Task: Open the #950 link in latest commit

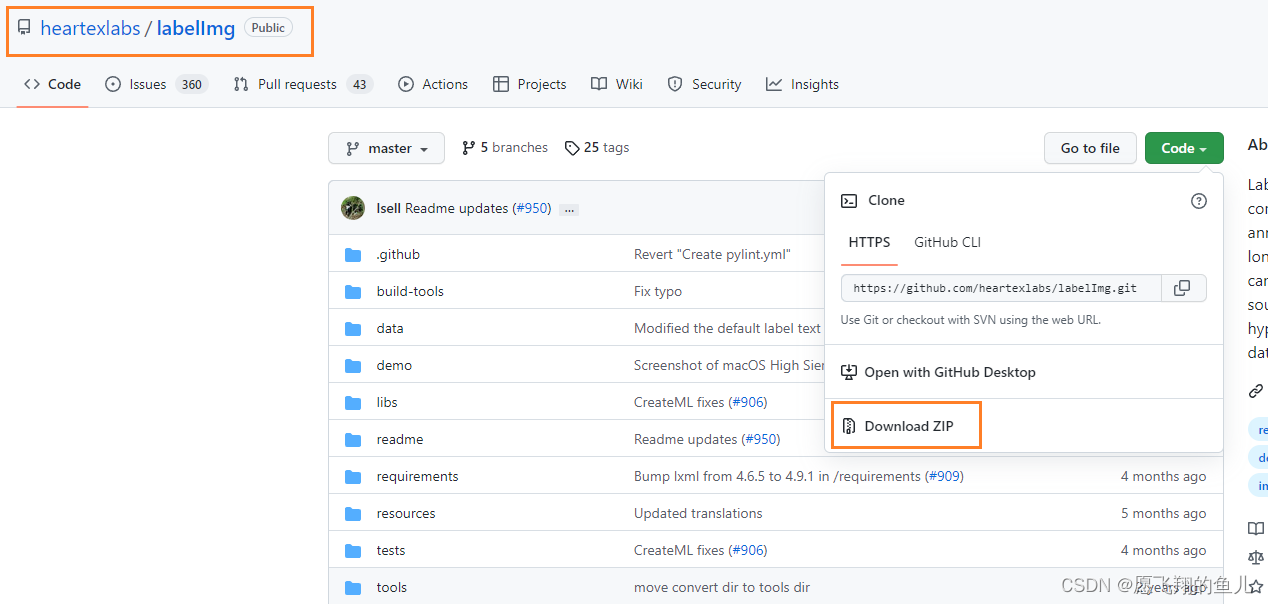Action: pos(532,208)
